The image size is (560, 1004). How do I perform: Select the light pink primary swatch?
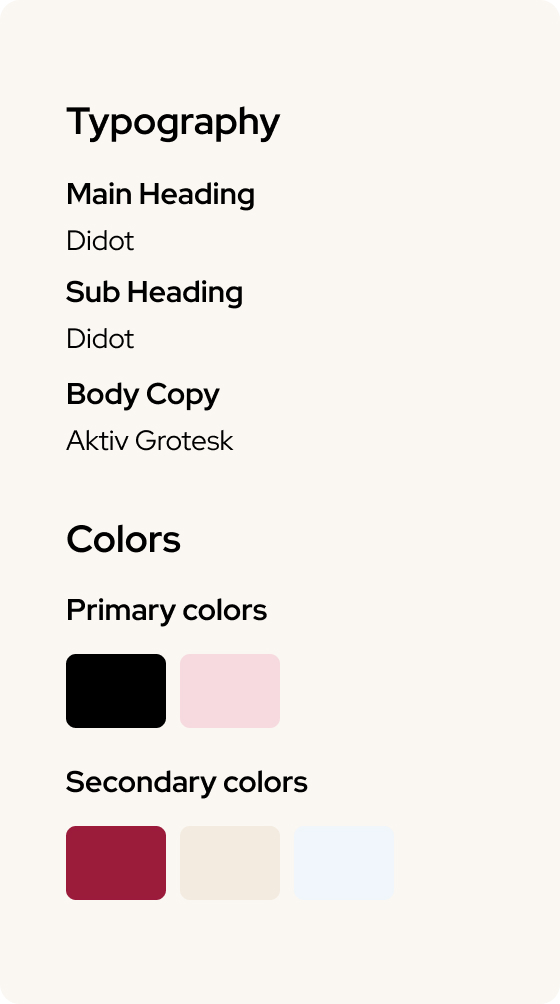[230, 691]
